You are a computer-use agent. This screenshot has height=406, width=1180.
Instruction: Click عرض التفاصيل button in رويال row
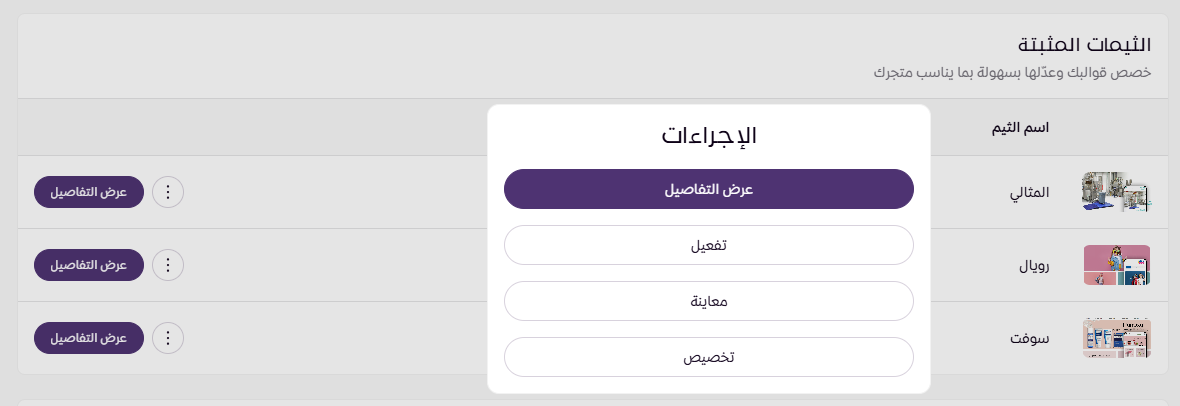click(x=89, y=265)
